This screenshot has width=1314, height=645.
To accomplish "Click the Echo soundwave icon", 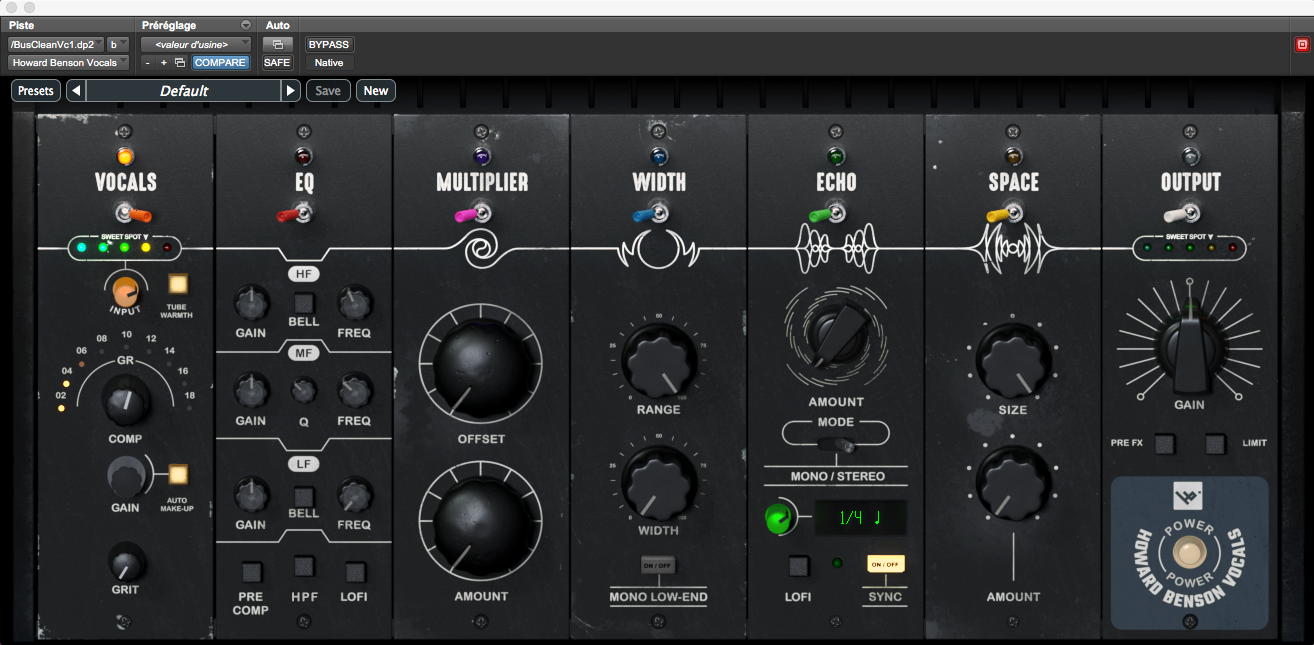I will point(835,246).
